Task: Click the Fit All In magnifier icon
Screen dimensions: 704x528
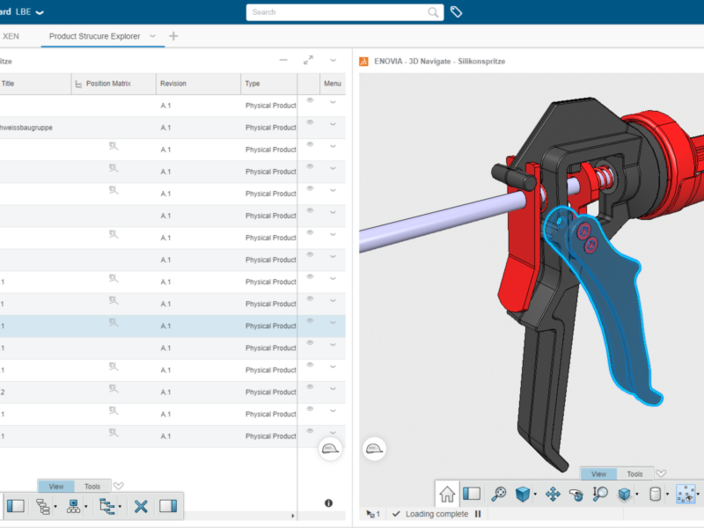Action: [498, 494]
